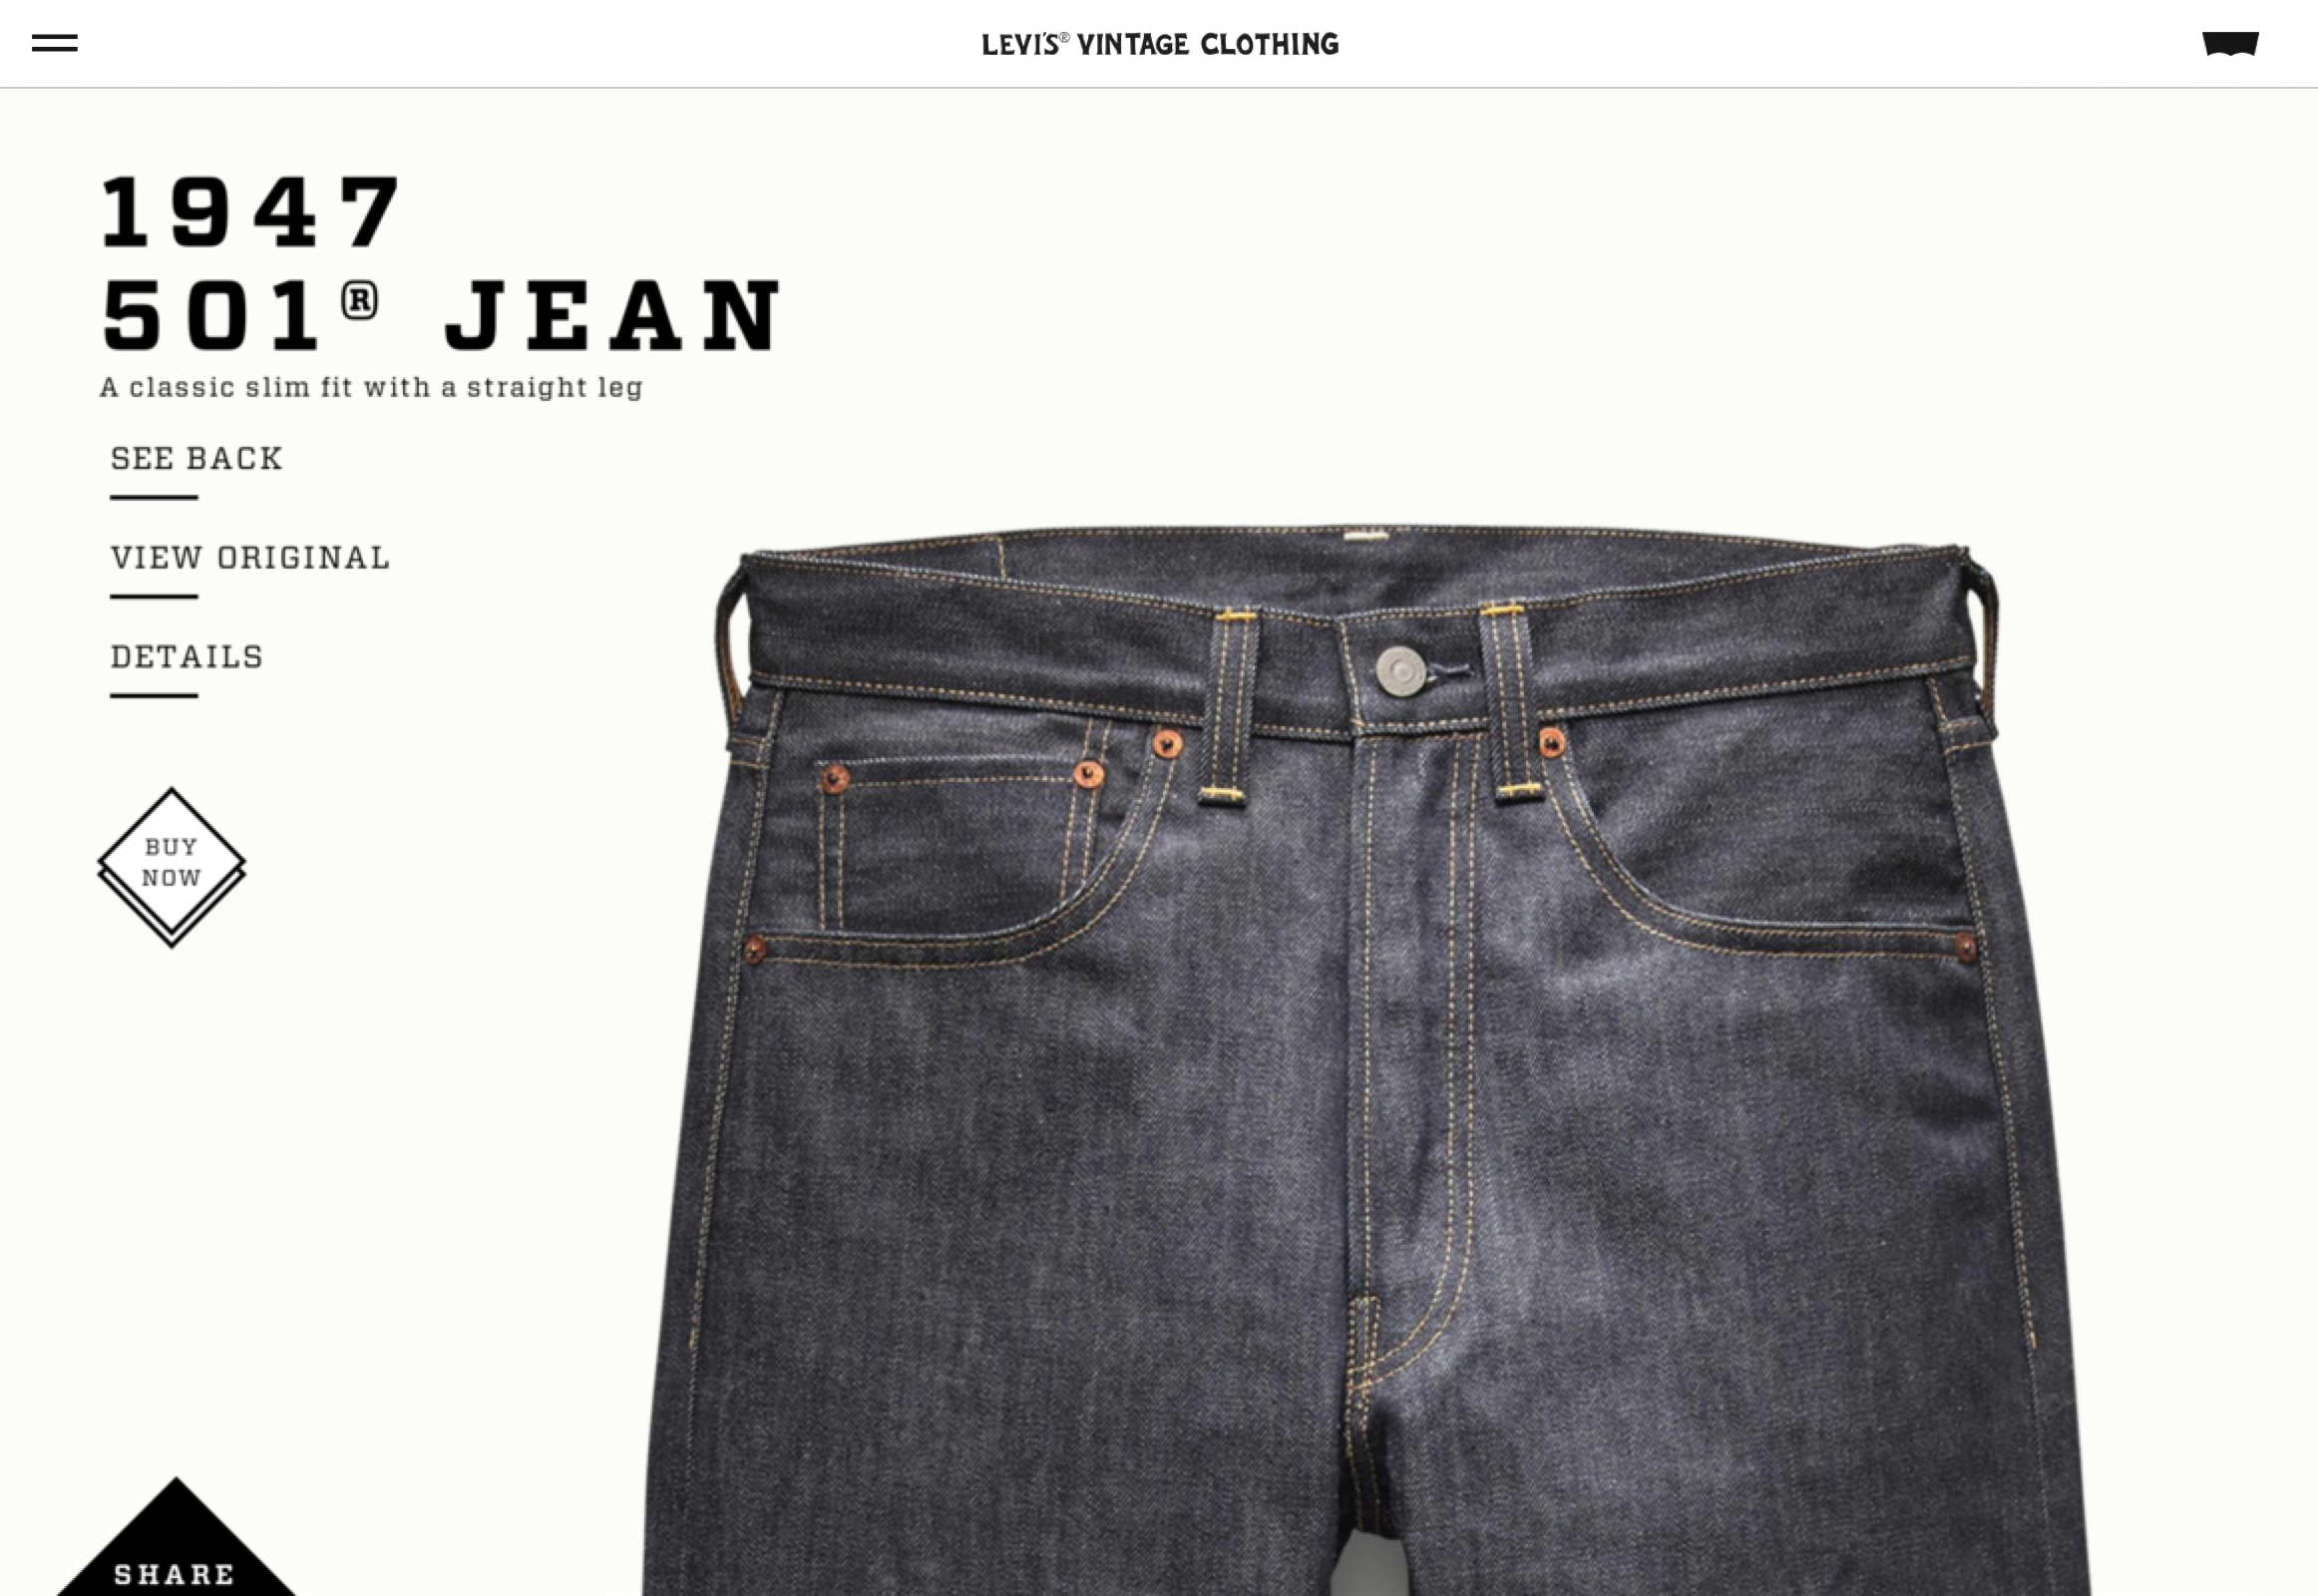Click the Levi's batwing logo icon

[2230, 44]
